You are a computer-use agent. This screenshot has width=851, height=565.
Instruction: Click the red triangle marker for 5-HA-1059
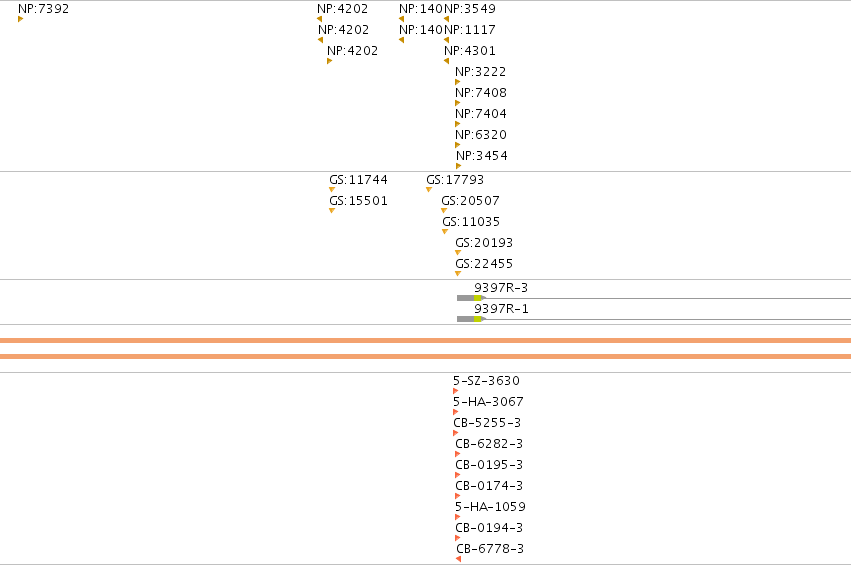pyautogui.click(x=458, y=517)
